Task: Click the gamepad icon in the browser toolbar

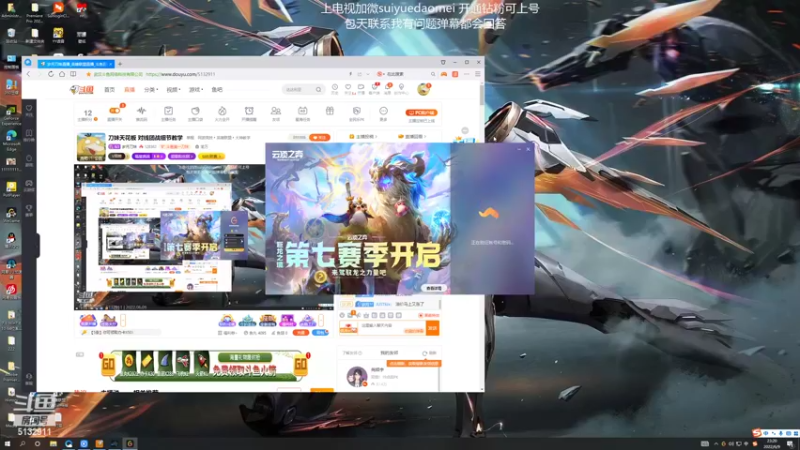Action: pyautogui.click(x=444, y=74)
